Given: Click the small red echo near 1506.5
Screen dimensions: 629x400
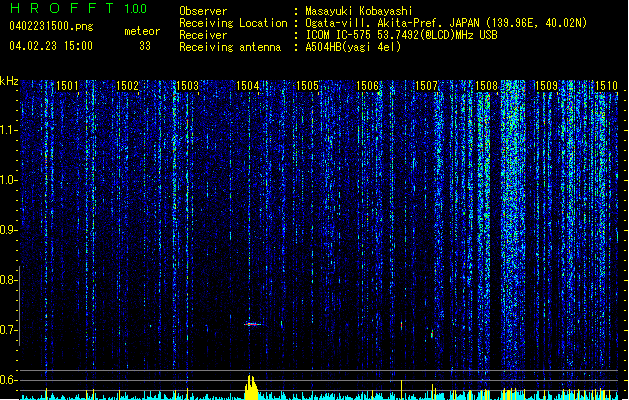Looking at the screenshot, I should 402,325.
